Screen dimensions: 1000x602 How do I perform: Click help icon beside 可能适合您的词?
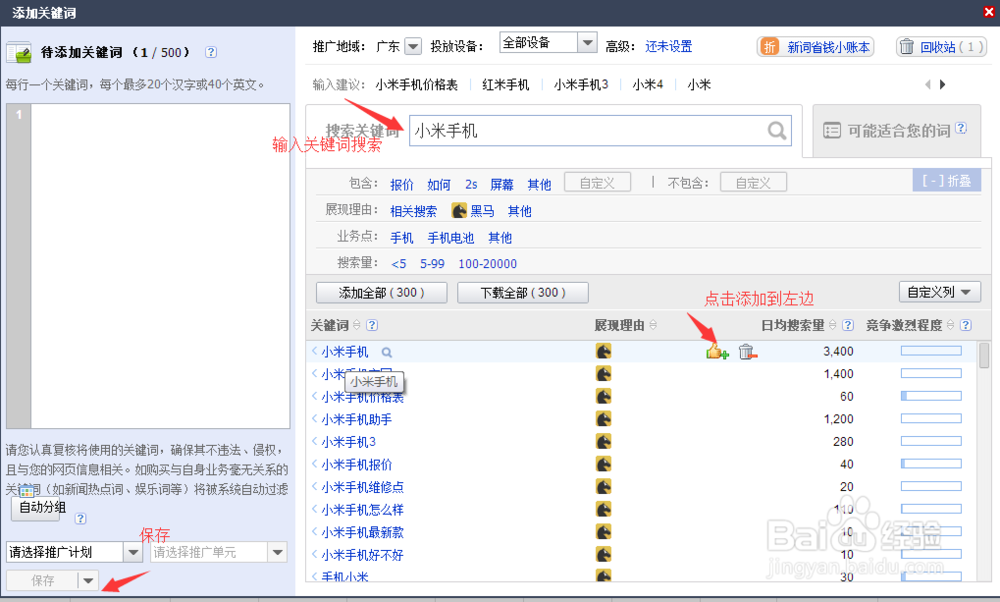961,128
